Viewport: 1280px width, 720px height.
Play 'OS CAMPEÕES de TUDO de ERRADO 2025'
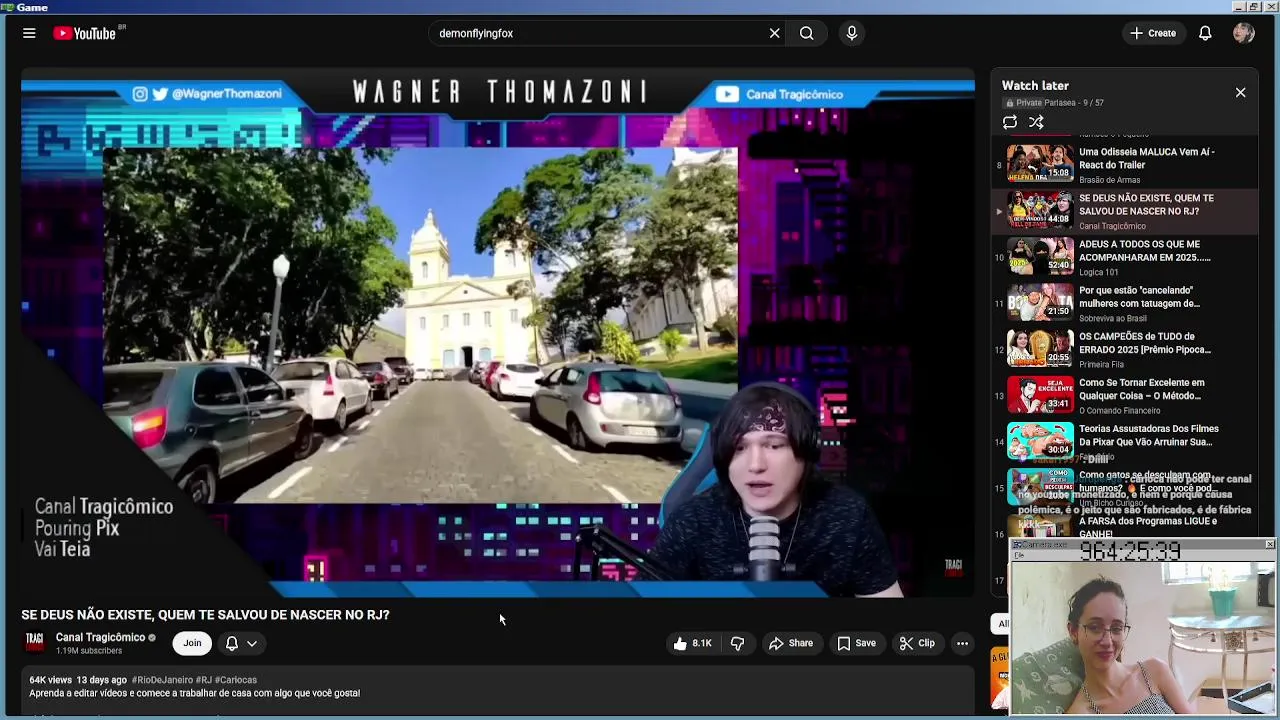pos(1144,343)
